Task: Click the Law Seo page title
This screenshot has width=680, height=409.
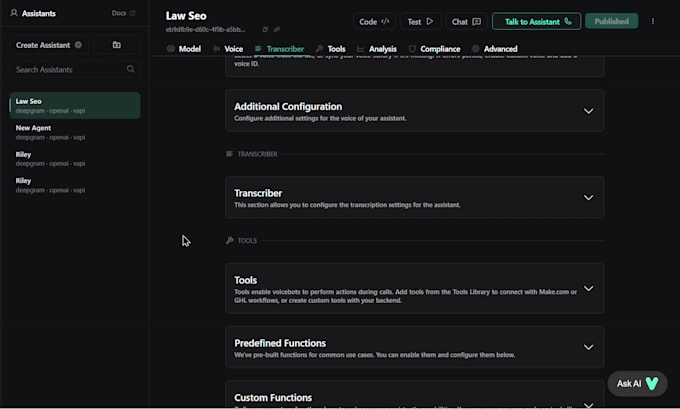Action: coord(186,16)
